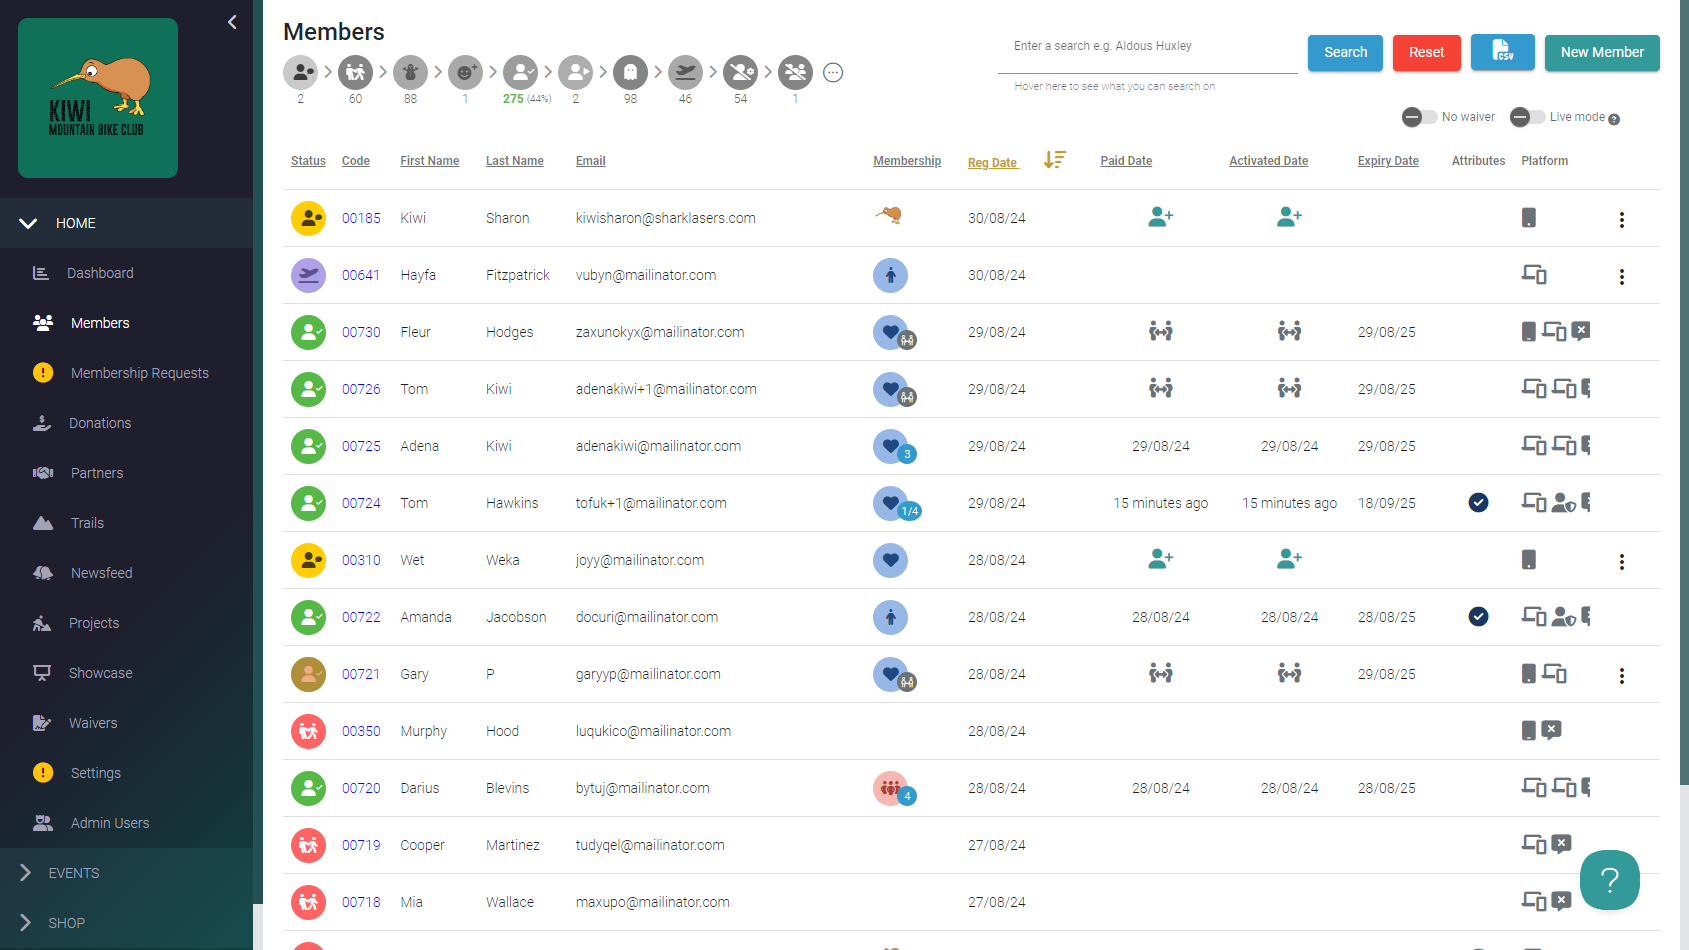Open the row menu for Kiwi Sharon
The image size is (1689, 950).
coord(1621,219)
